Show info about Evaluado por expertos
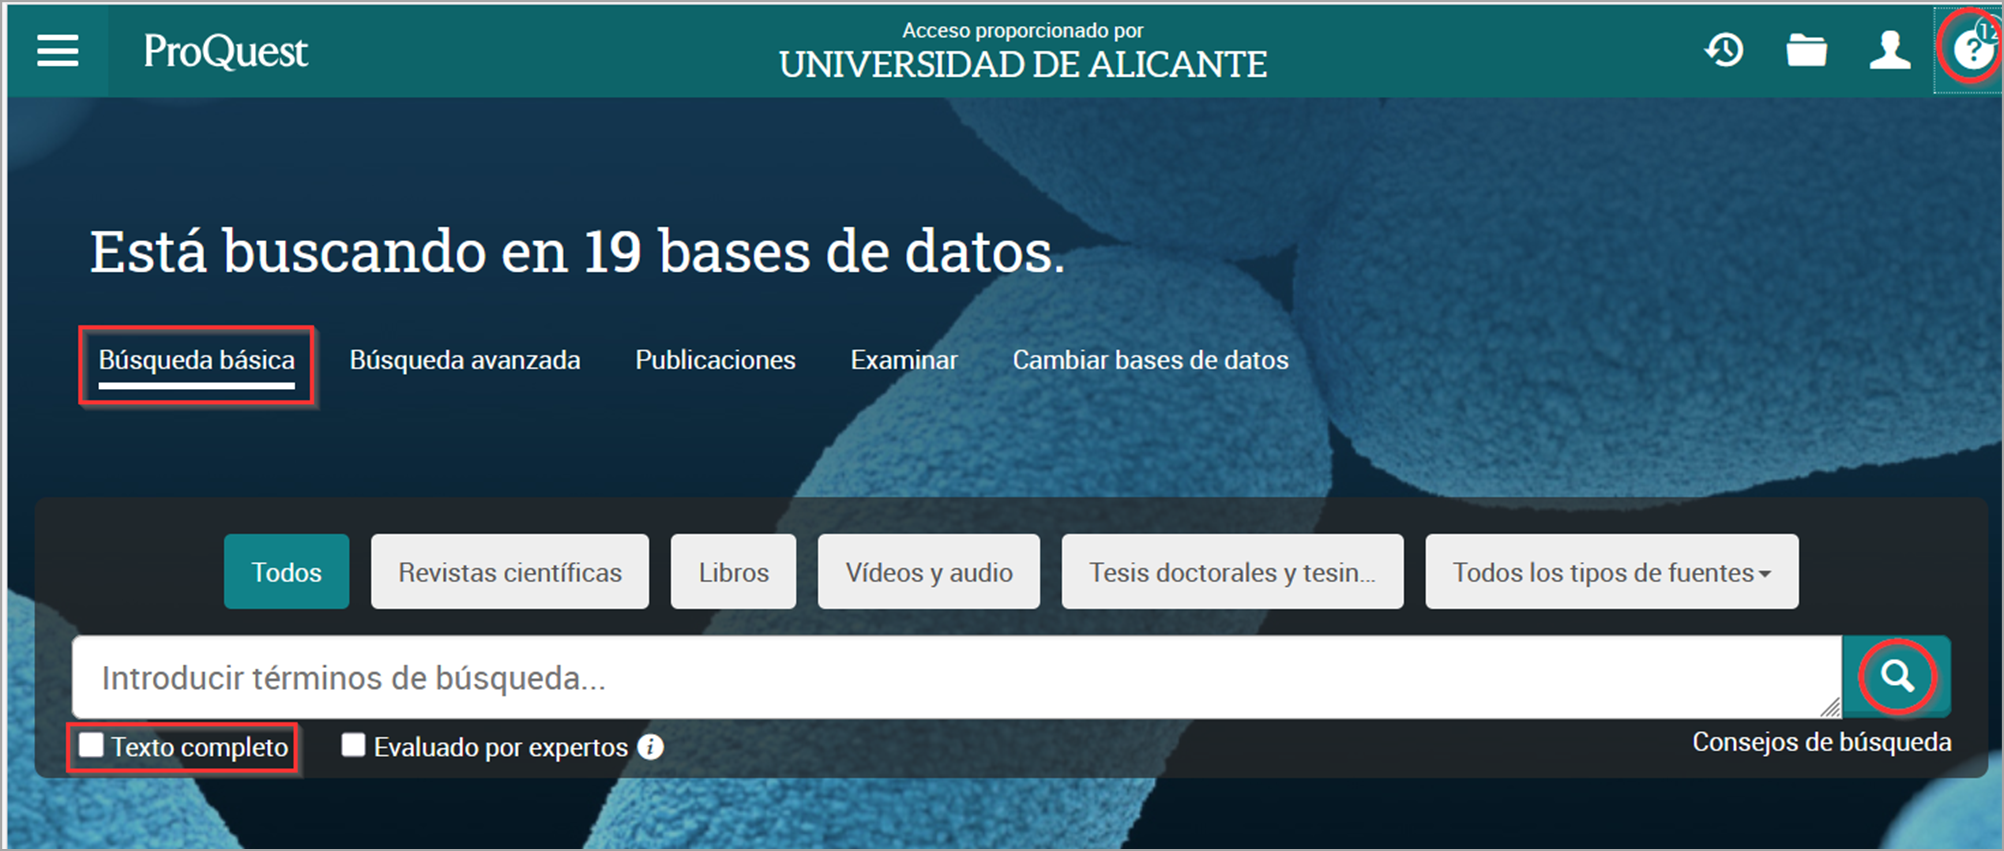The height and width of the screenshot is (851, 2004). coord(651,747)
